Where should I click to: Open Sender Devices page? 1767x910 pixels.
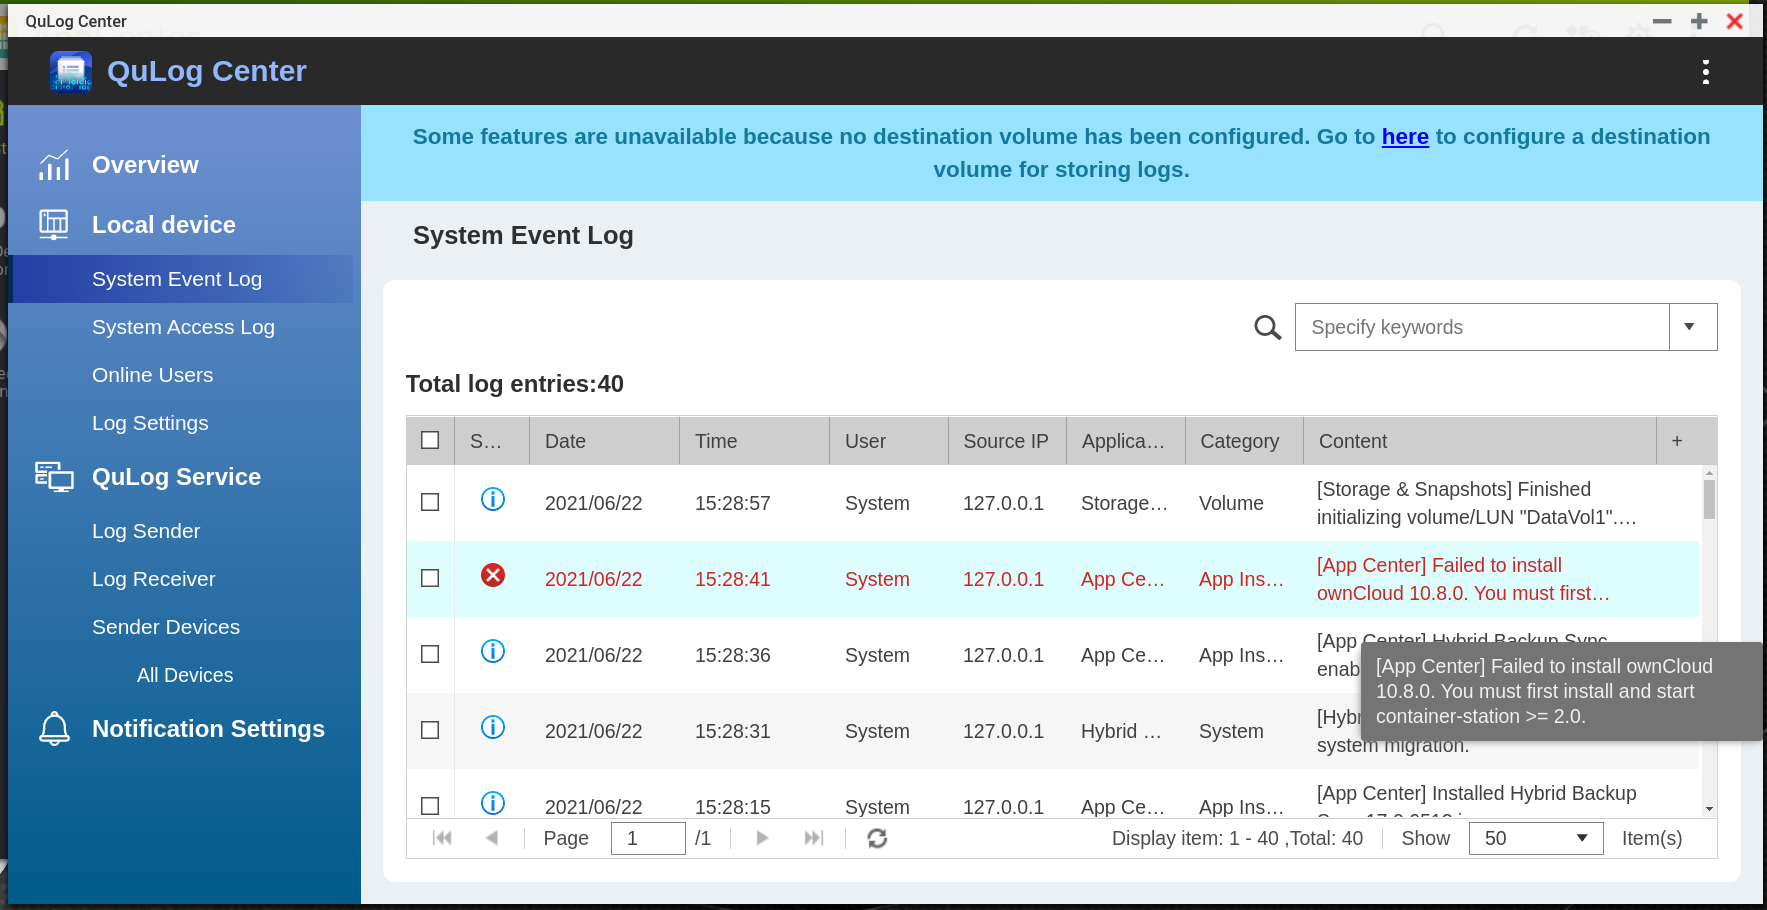point(166,627)
